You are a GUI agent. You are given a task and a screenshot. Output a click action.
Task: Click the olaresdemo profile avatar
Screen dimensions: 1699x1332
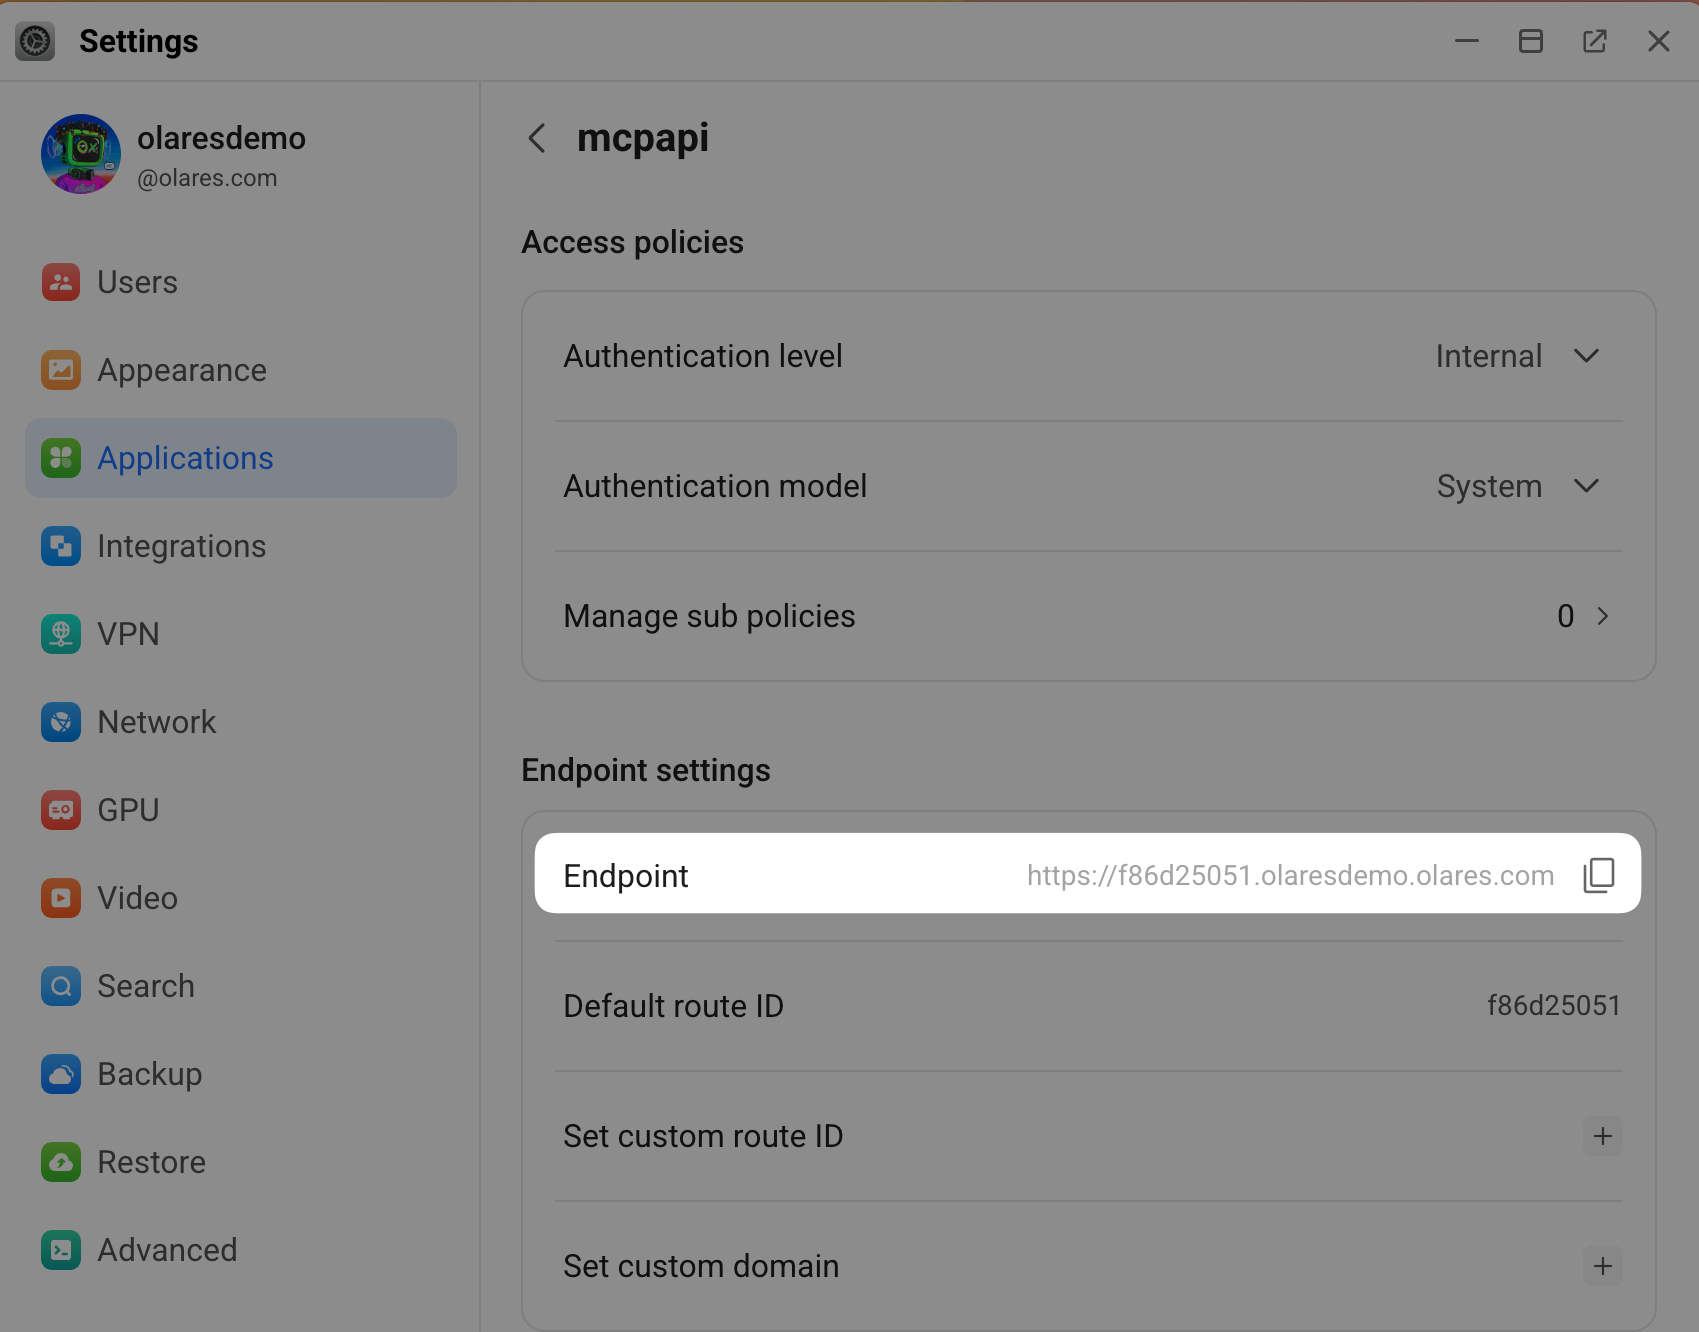coord(81,154)
